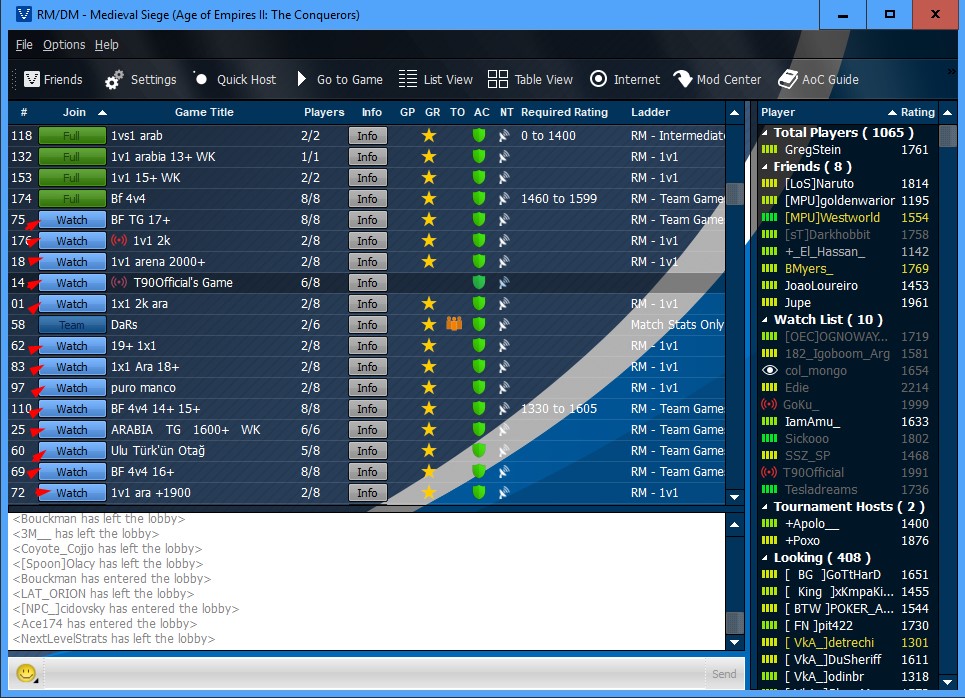The height and width of the screenshot is (698, 965).
Task: Click Watch button for BF TG 17+
Action: pos(72,220)
